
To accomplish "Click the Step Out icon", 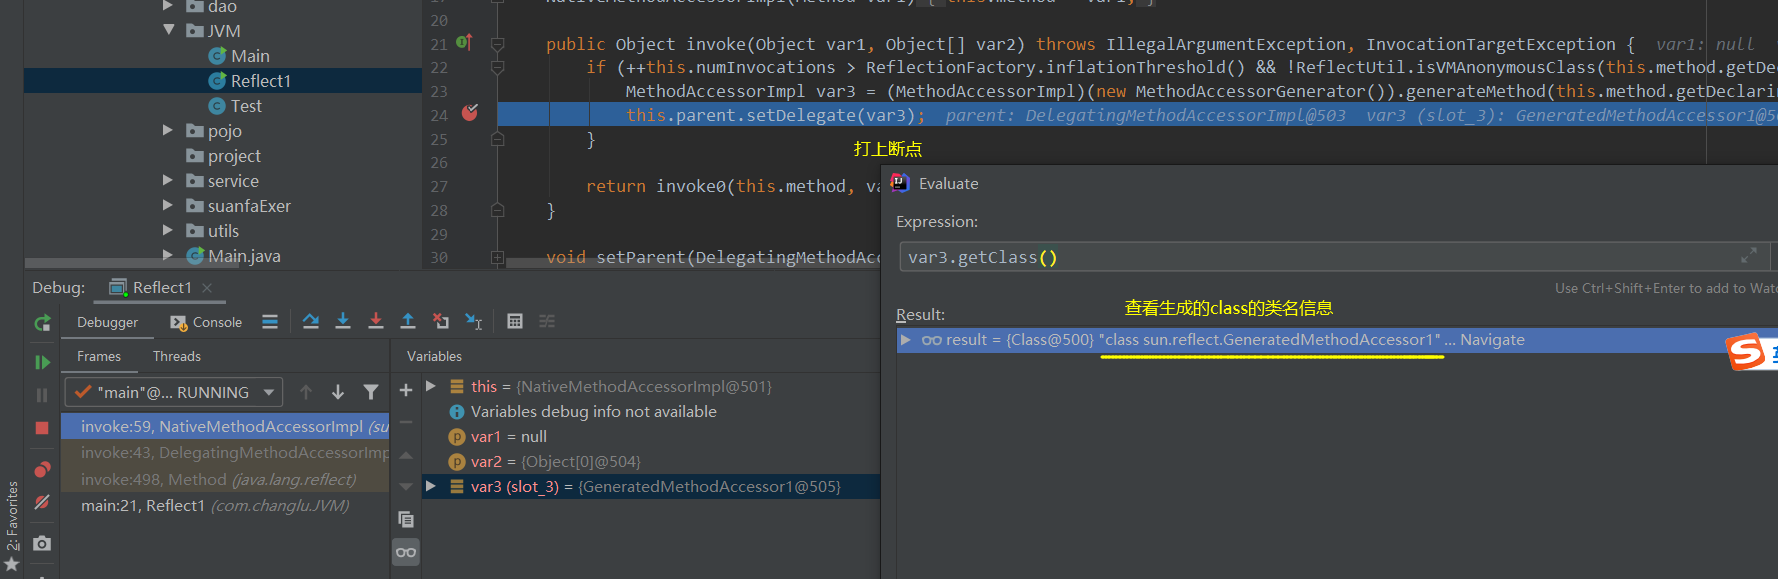I will pyautogui.click(x=408, y=321).
